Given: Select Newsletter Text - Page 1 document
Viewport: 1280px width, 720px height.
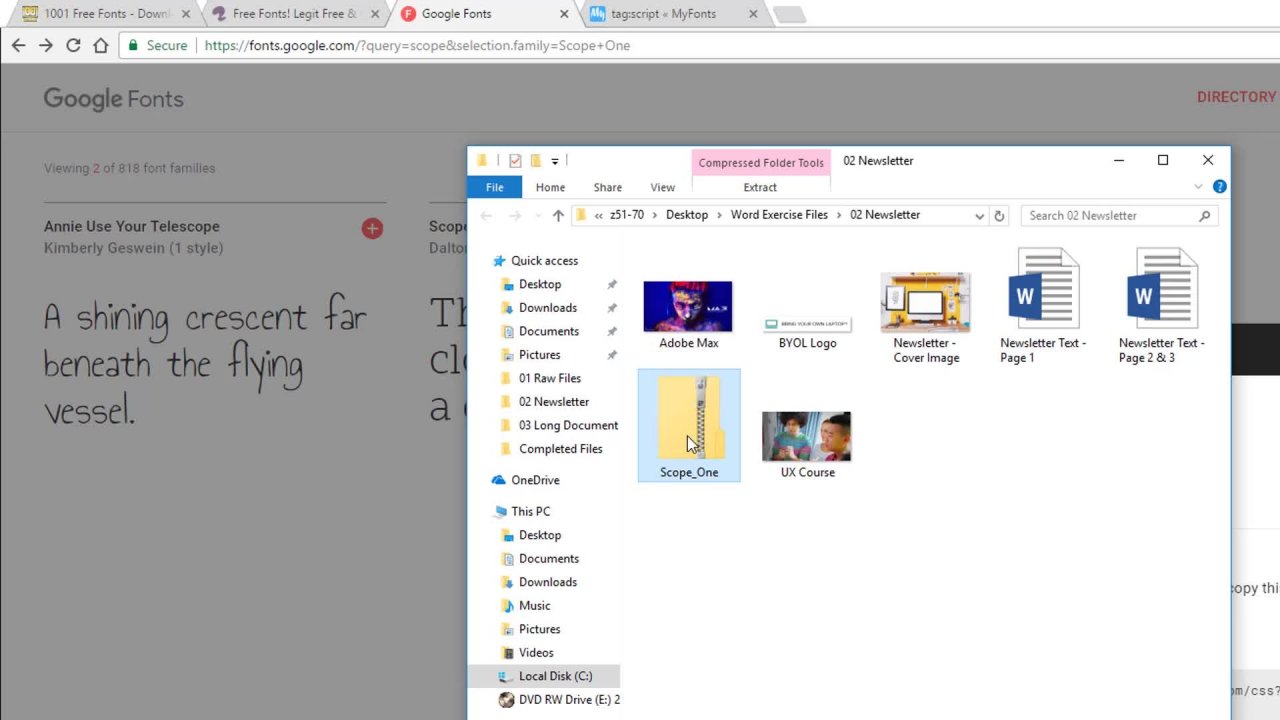Looking at the screenshot, I should click(1043, 306).
